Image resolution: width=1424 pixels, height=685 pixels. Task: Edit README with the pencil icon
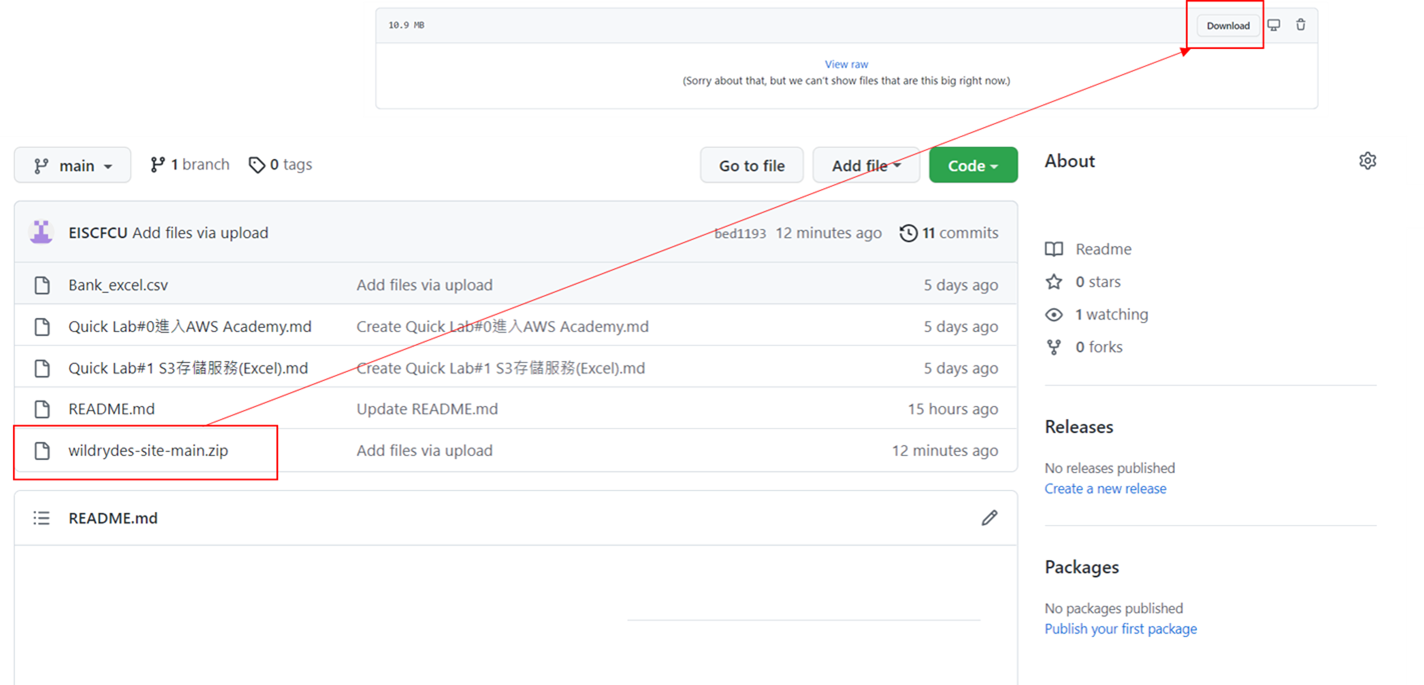click(x=989, y=518)
